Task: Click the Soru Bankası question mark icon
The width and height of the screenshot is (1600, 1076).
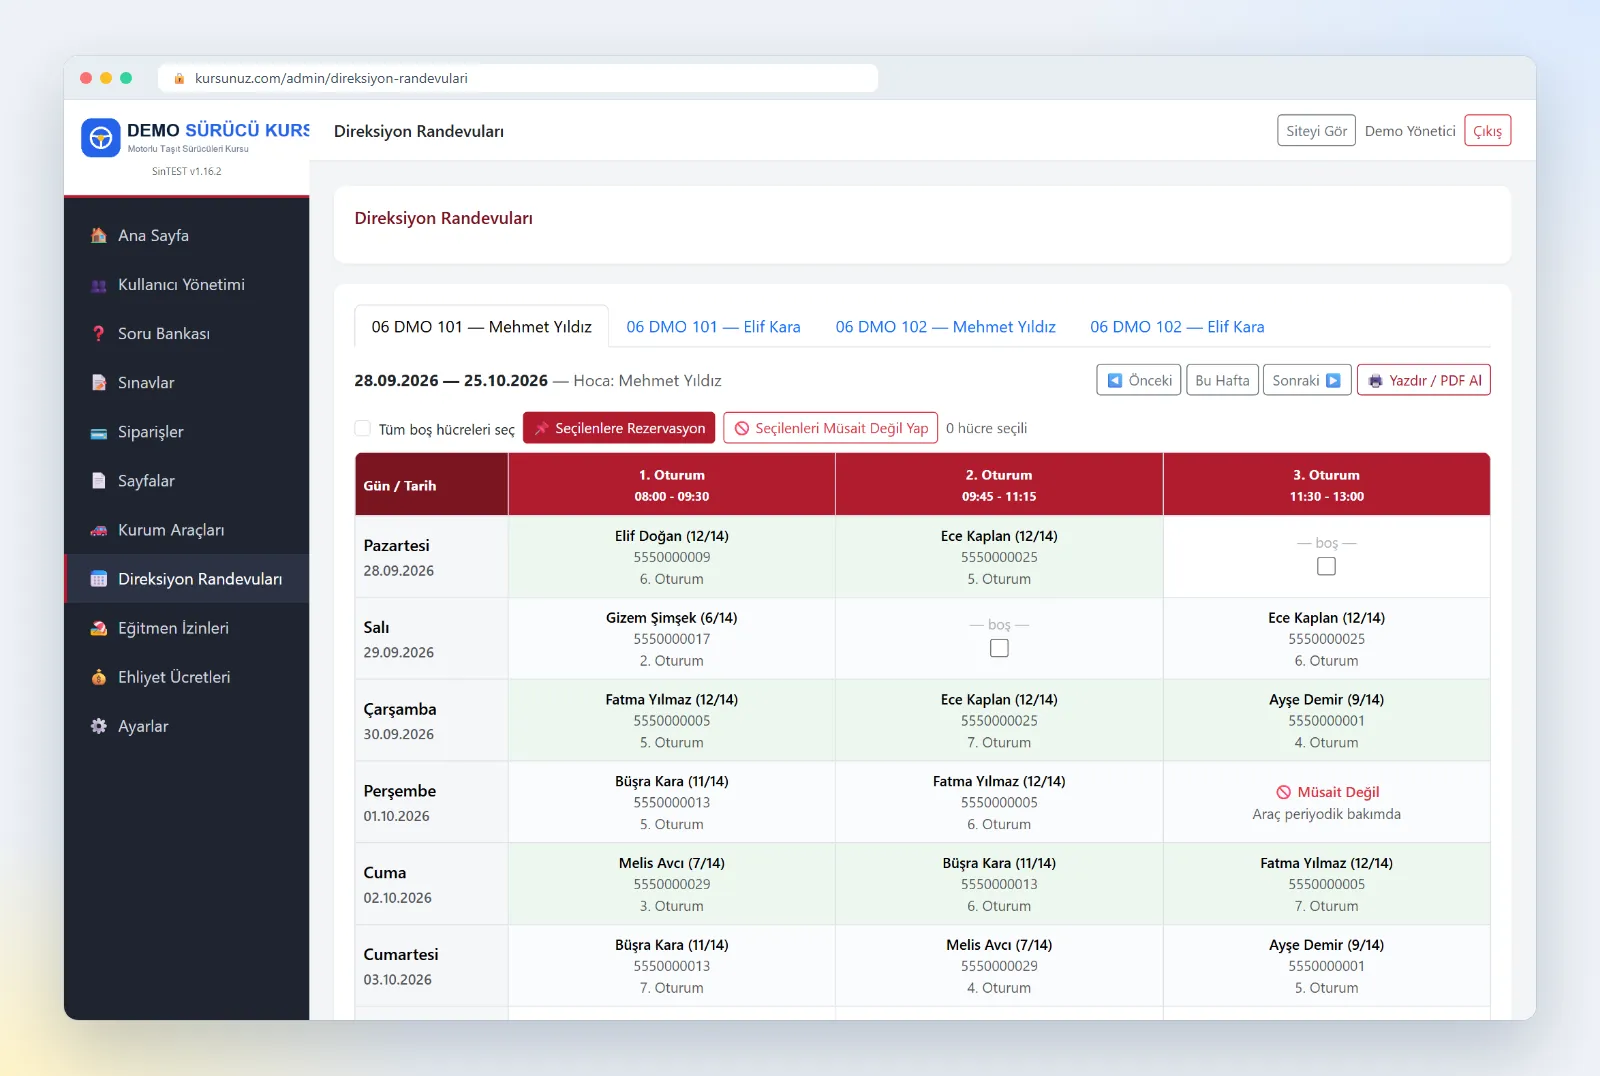Action: point(98,334)
